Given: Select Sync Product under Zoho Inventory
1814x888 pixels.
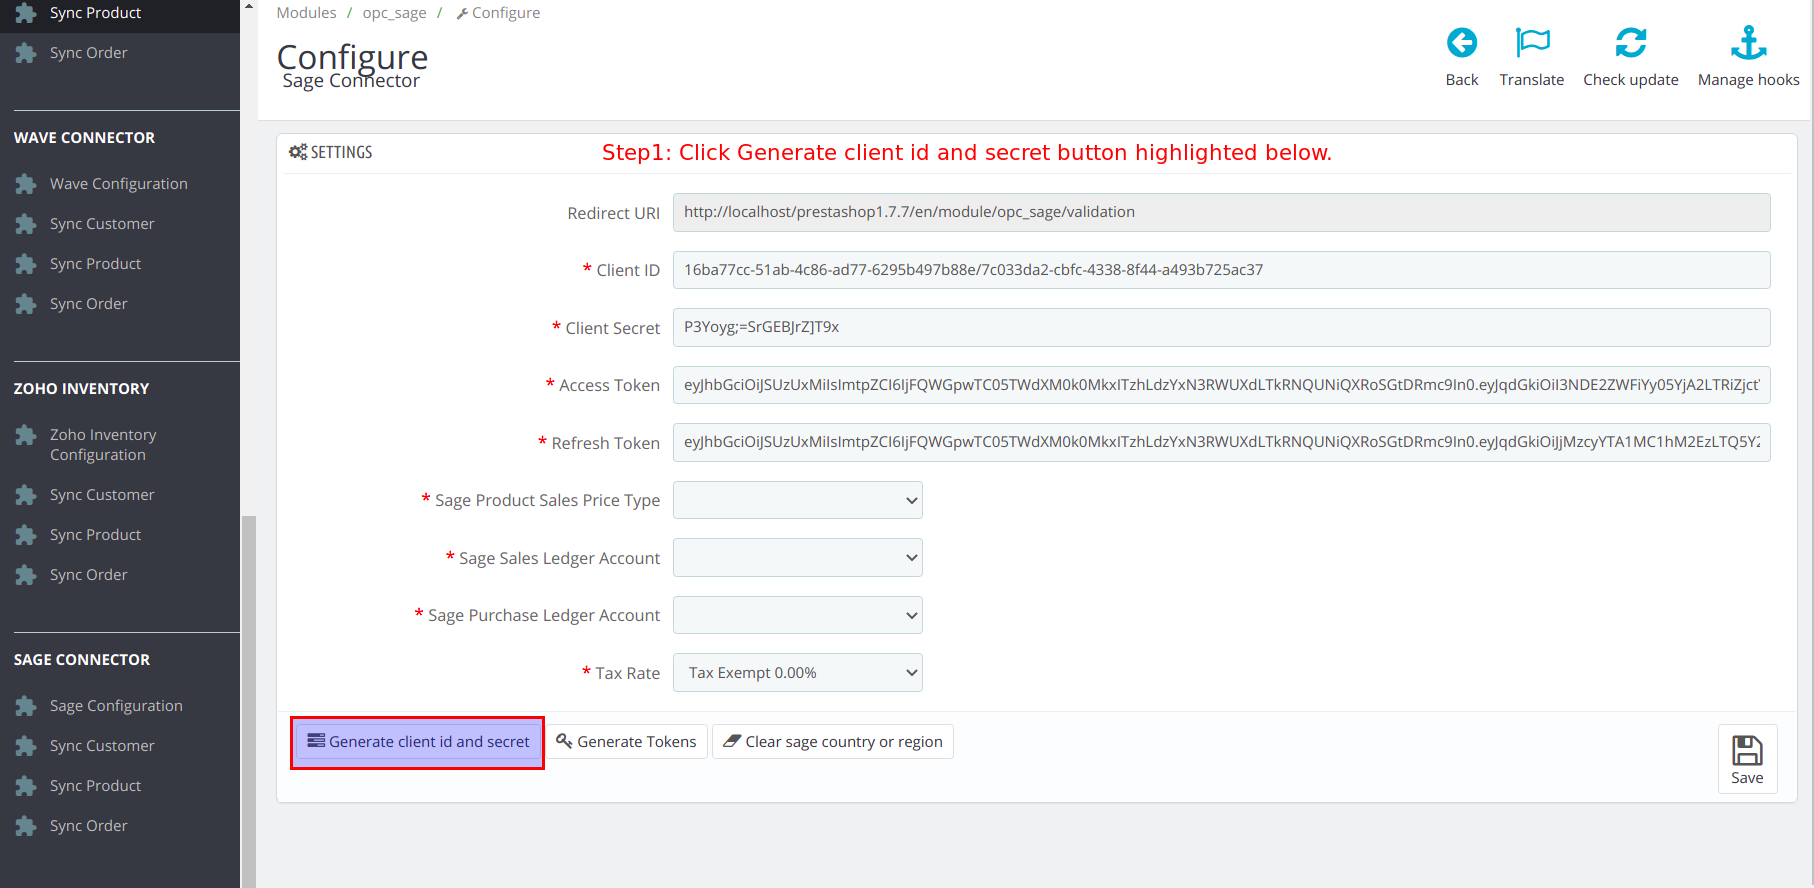Looking at the screenshot, I should [x=95, y=535].
